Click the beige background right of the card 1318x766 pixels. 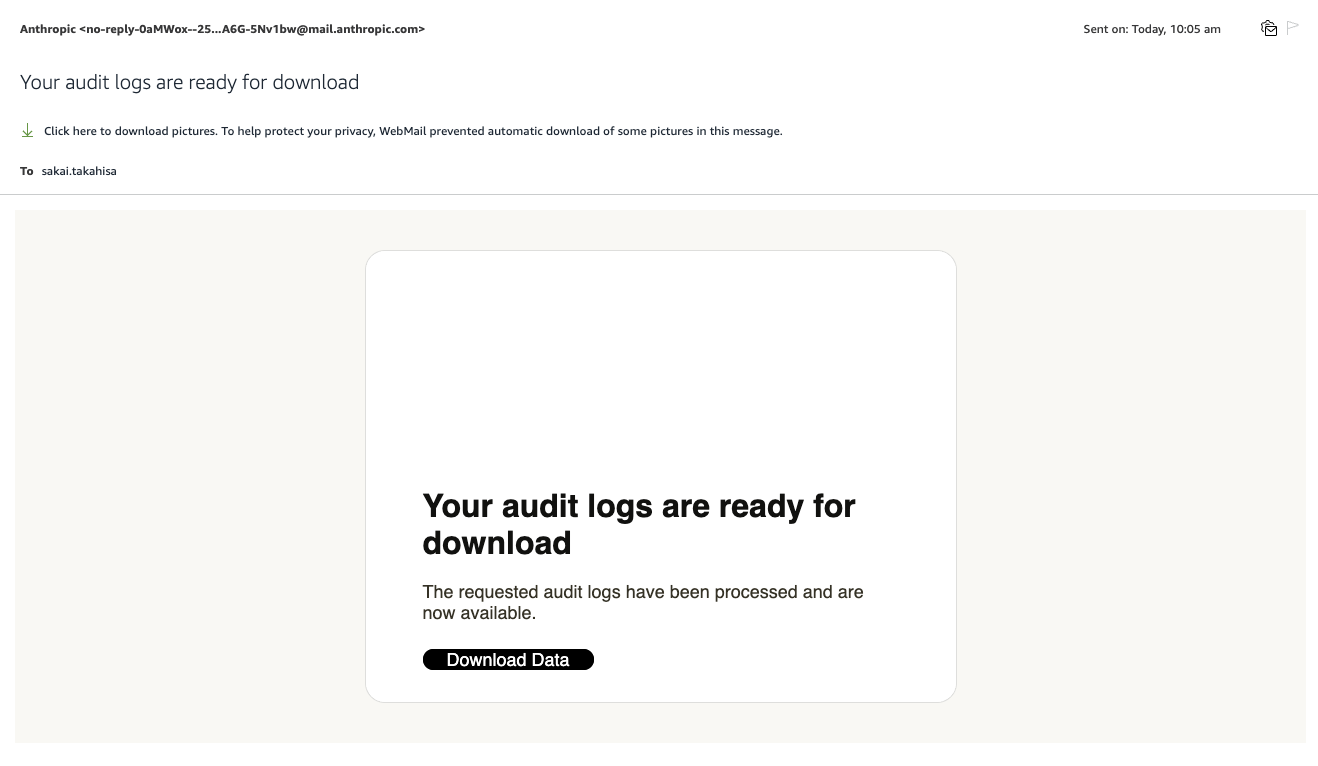pyautogui.click(x=1130, y=476)
